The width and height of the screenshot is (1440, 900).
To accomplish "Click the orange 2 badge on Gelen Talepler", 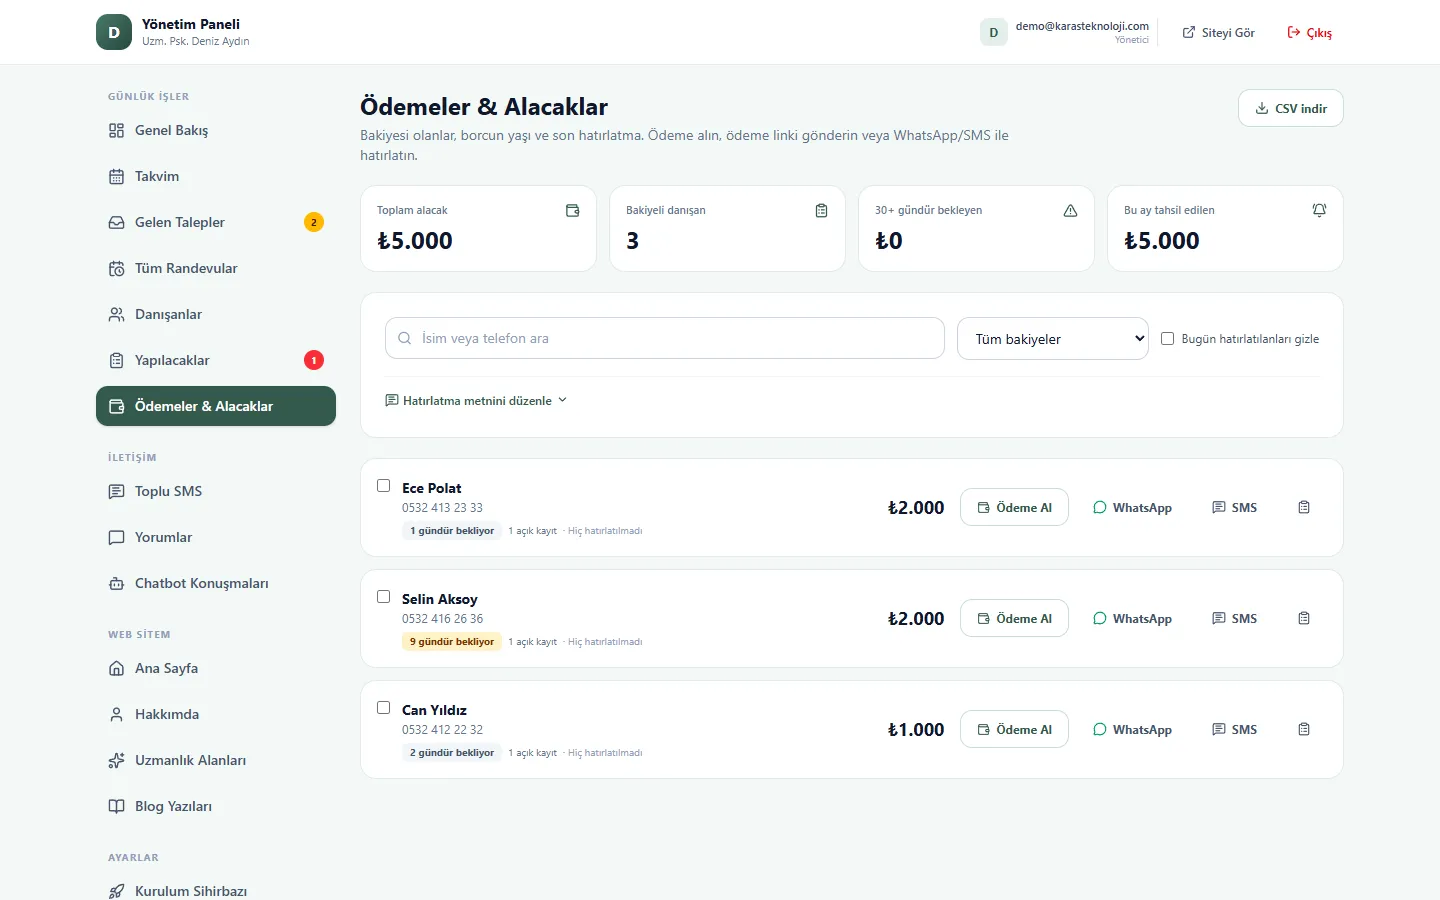I will pos(314,222).
